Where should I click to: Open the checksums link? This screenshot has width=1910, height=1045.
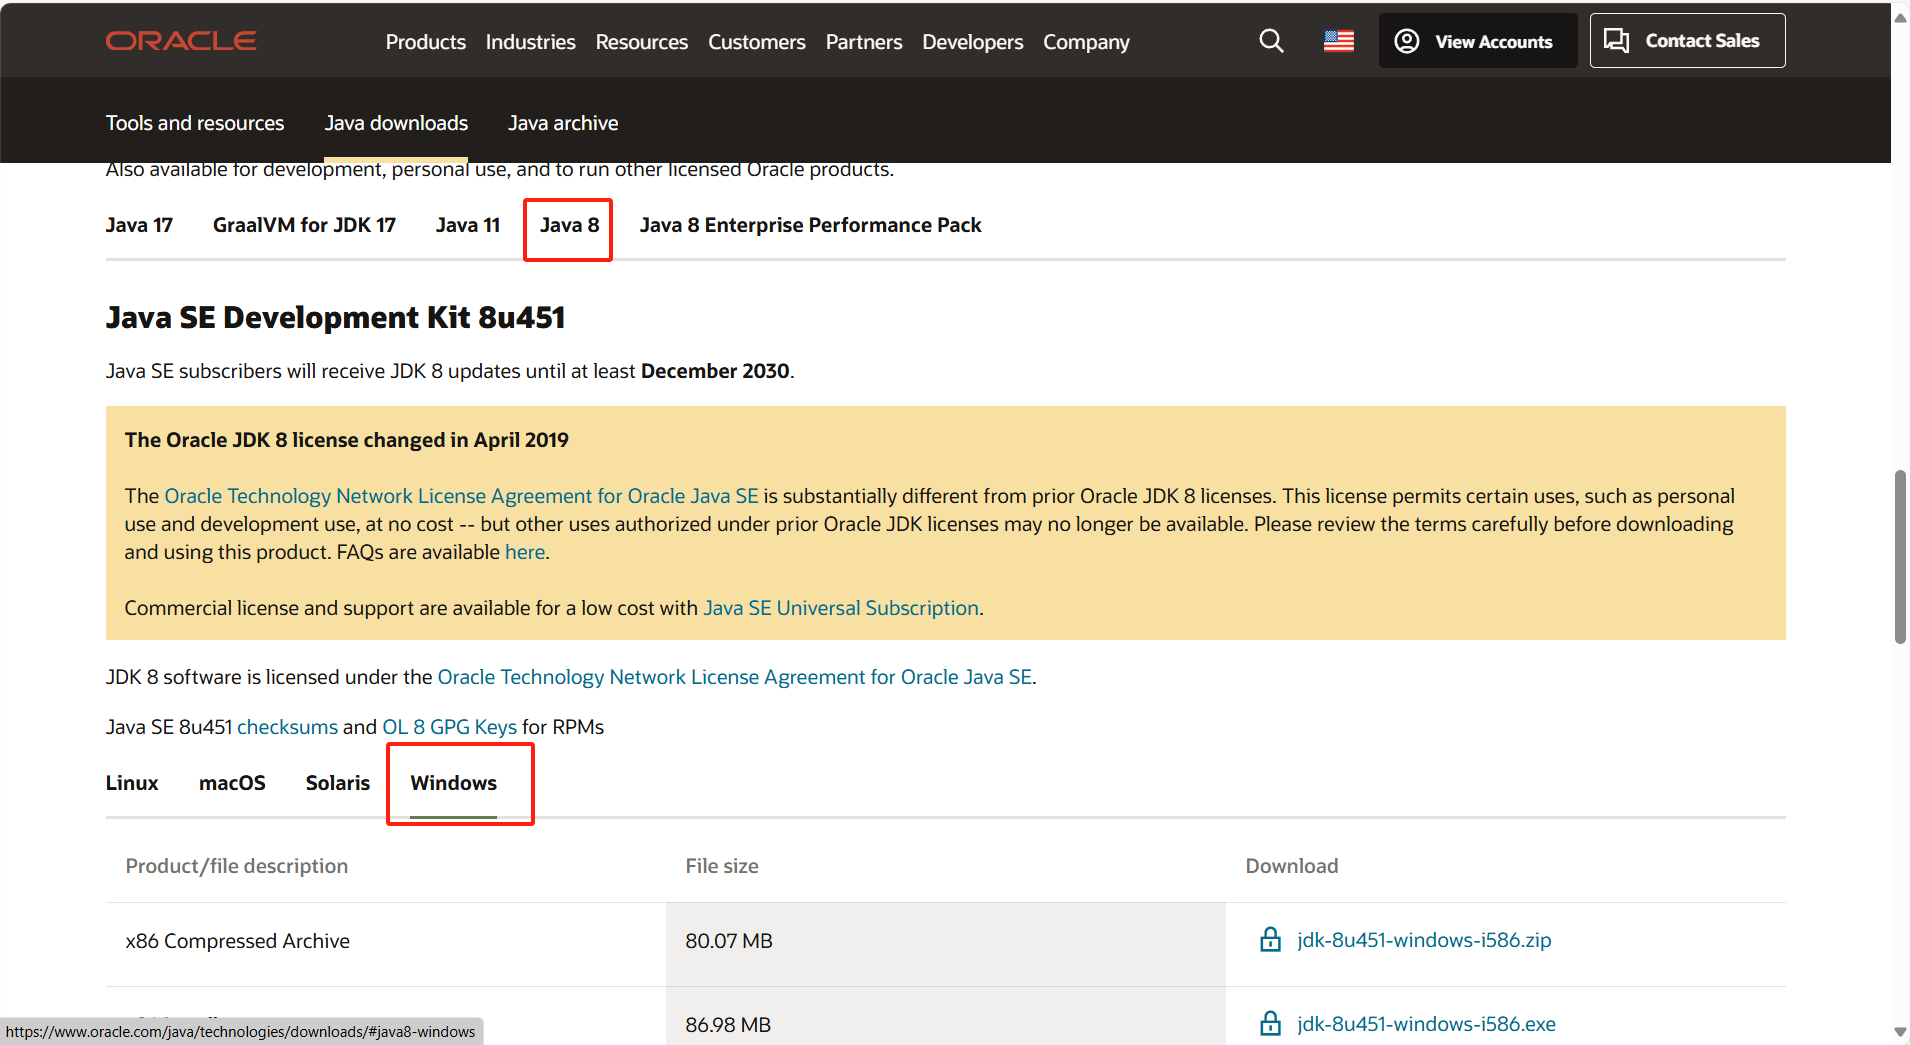[x=288, y=727]
